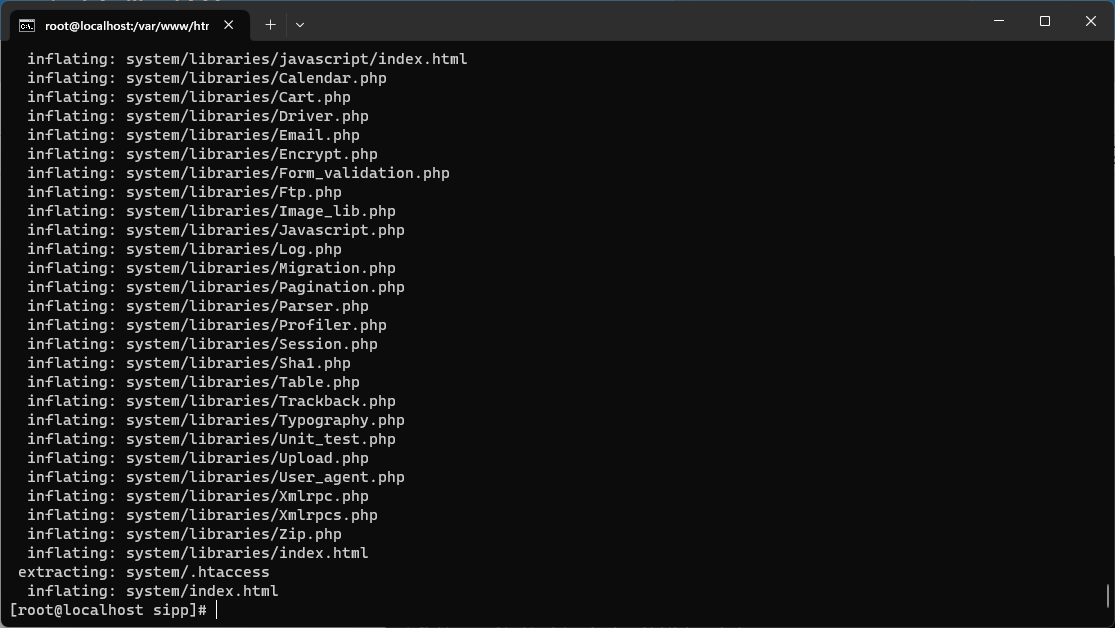Click the command prompt icon in the tab
The height and width of the screenshot is (628, 1115).
pos(26,26)
